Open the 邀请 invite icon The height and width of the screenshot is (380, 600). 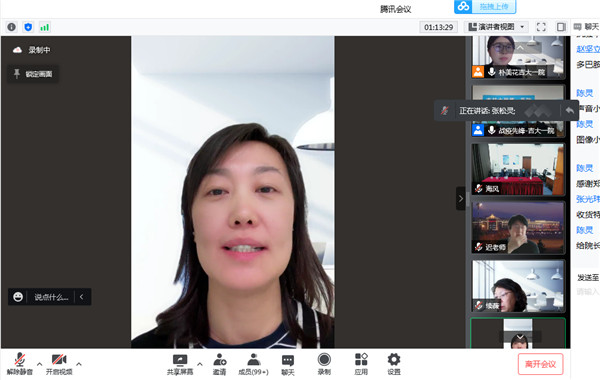coord(220,364)
